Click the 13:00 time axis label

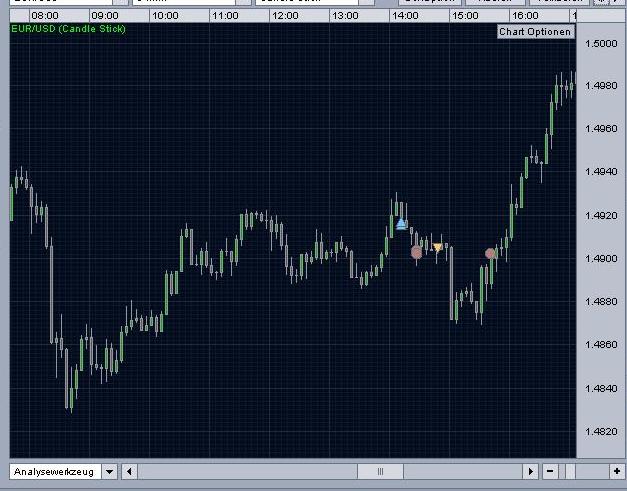tap(345, 16)
